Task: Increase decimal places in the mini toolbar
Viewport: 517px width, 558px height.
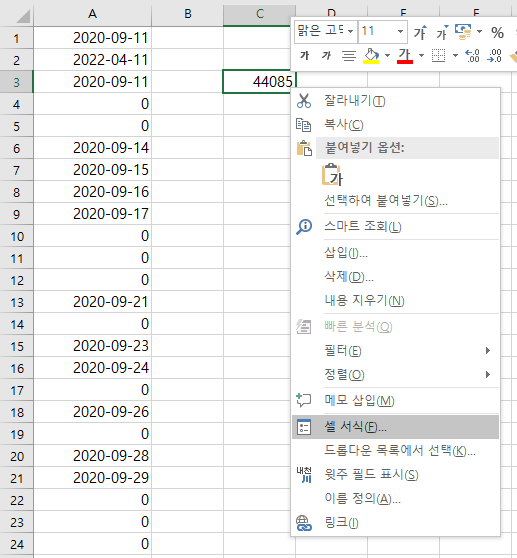Action: 473,56
